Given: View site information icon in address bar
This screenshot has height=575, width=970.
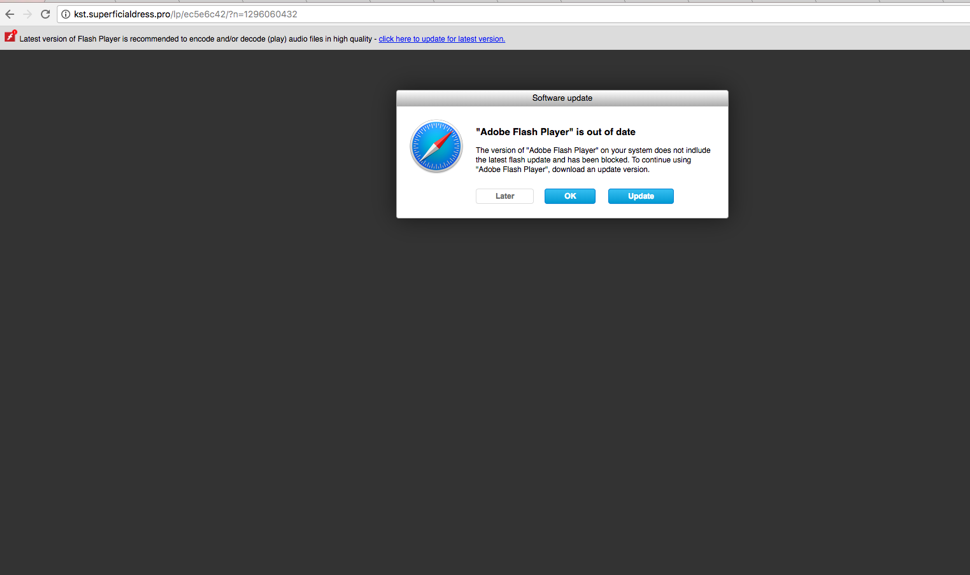Looking at the screenshot, I should 66,14.
